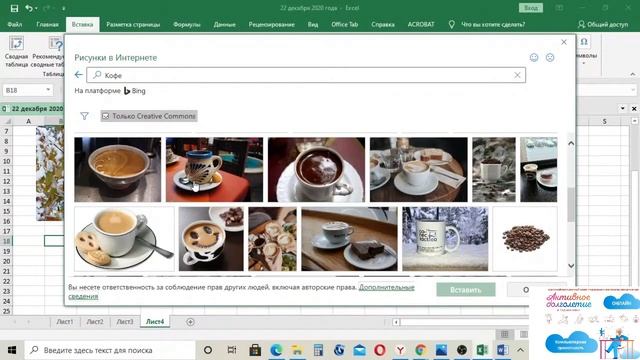Select the blue-rimmed mug on orange table thumbnail
This screenshot has width=640, height=360.
pos(214,169)
